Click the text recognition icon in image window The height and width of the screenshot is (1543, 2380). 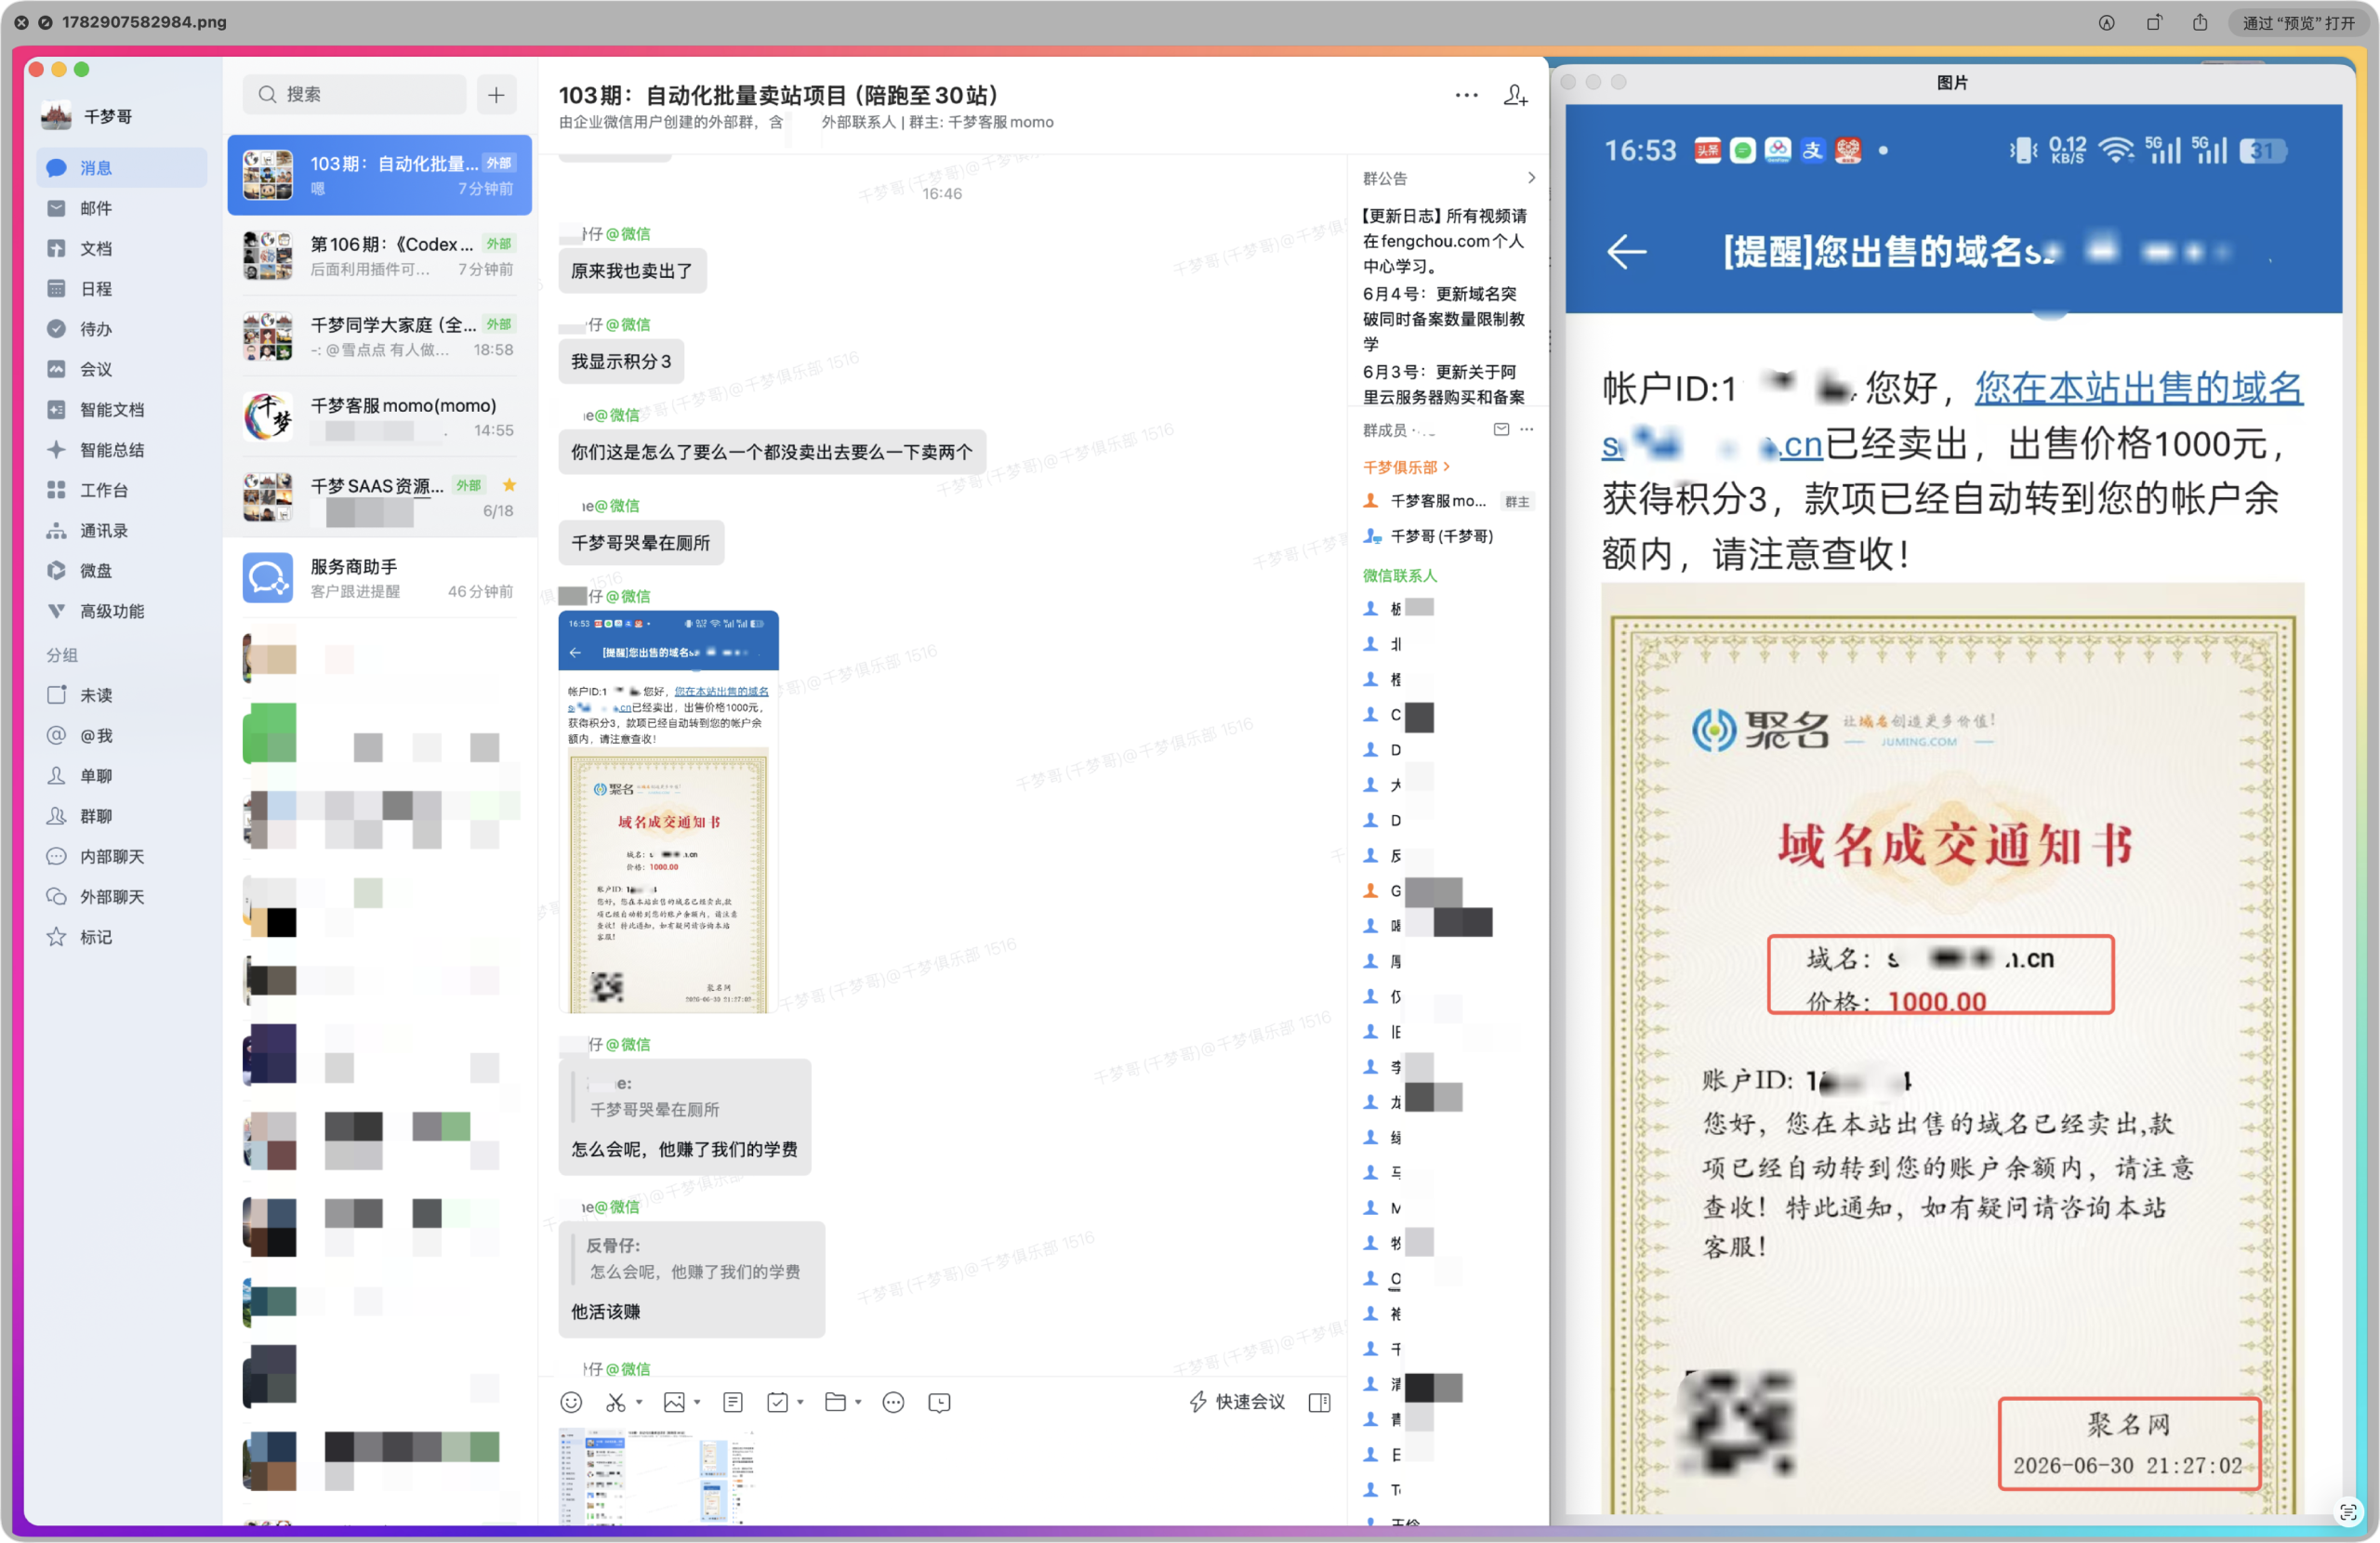[2347, 1512]
